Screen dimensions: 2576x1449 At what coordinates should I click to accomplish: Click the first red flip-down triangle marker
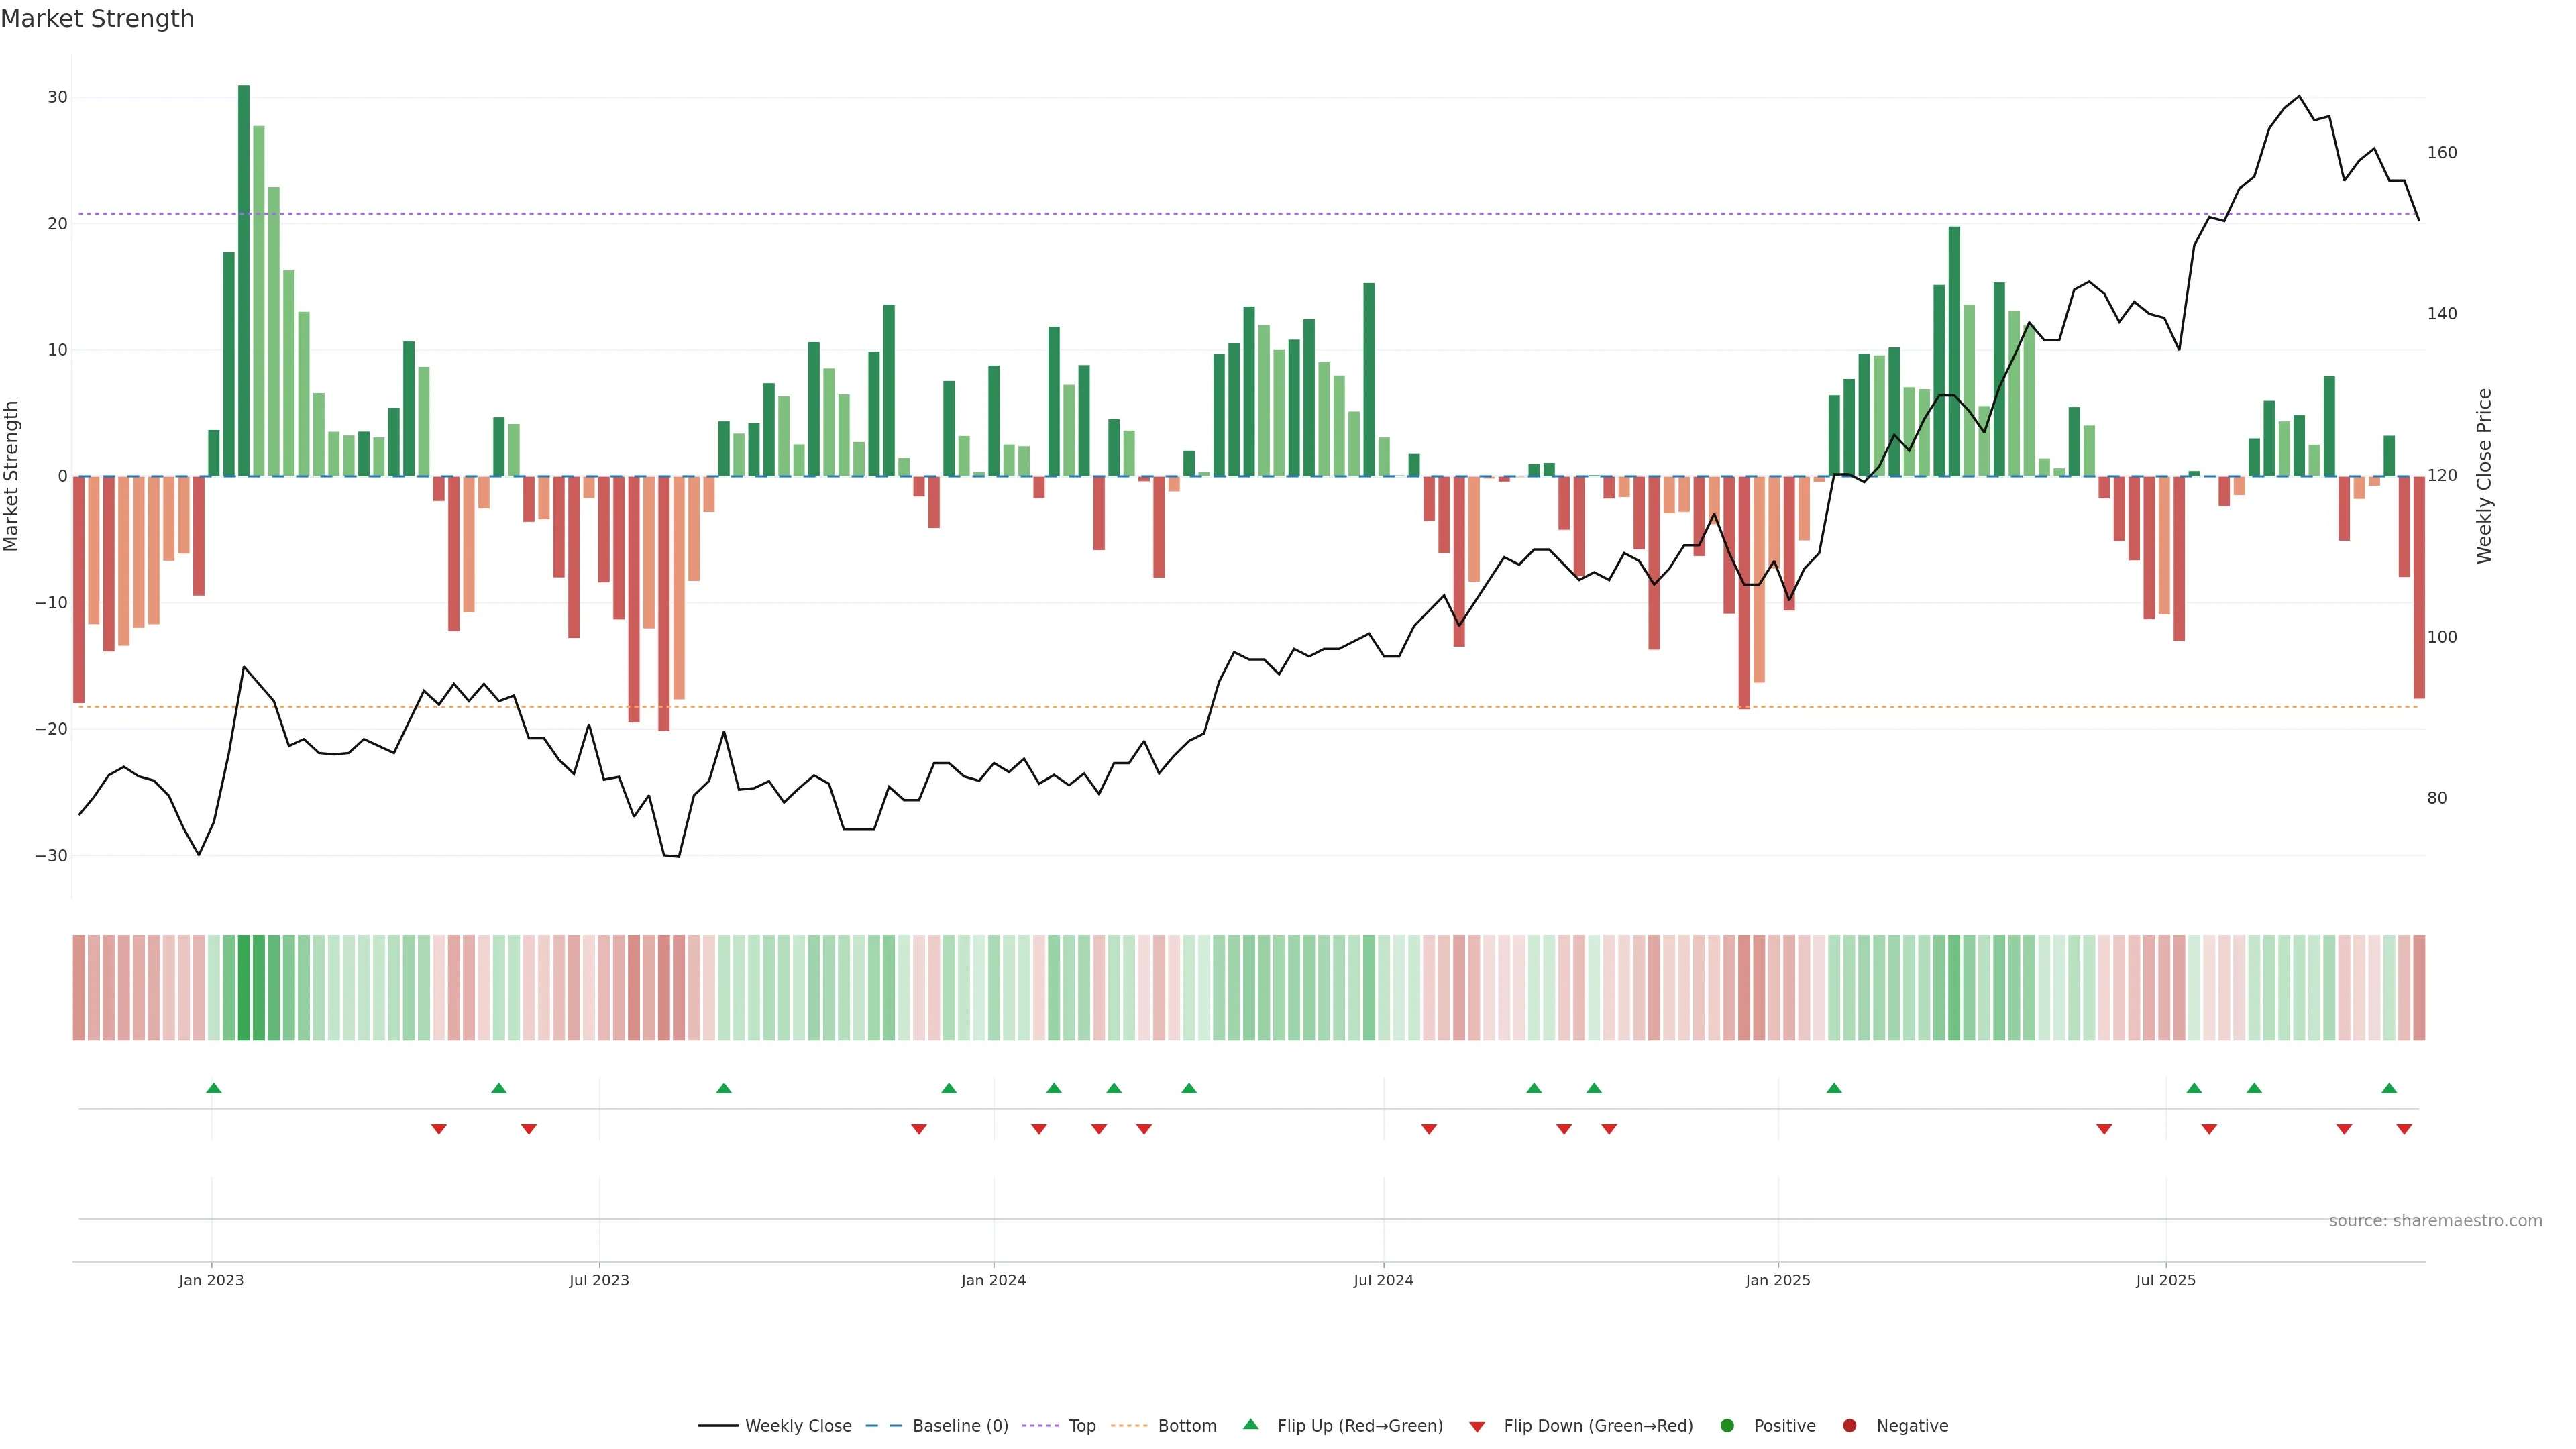[438, 1129]
